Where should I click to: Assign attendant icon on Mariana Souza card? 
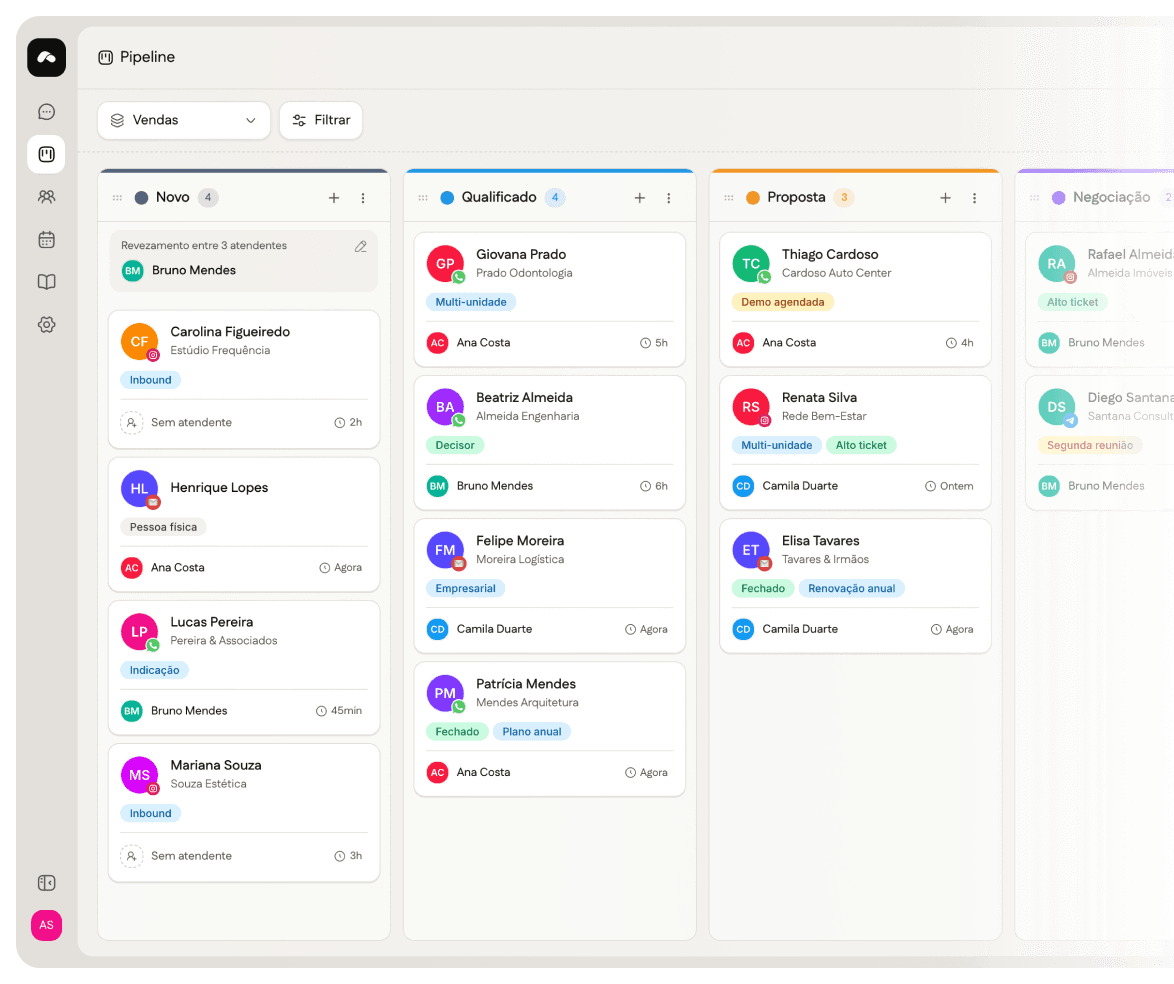[x=132, y=856]
